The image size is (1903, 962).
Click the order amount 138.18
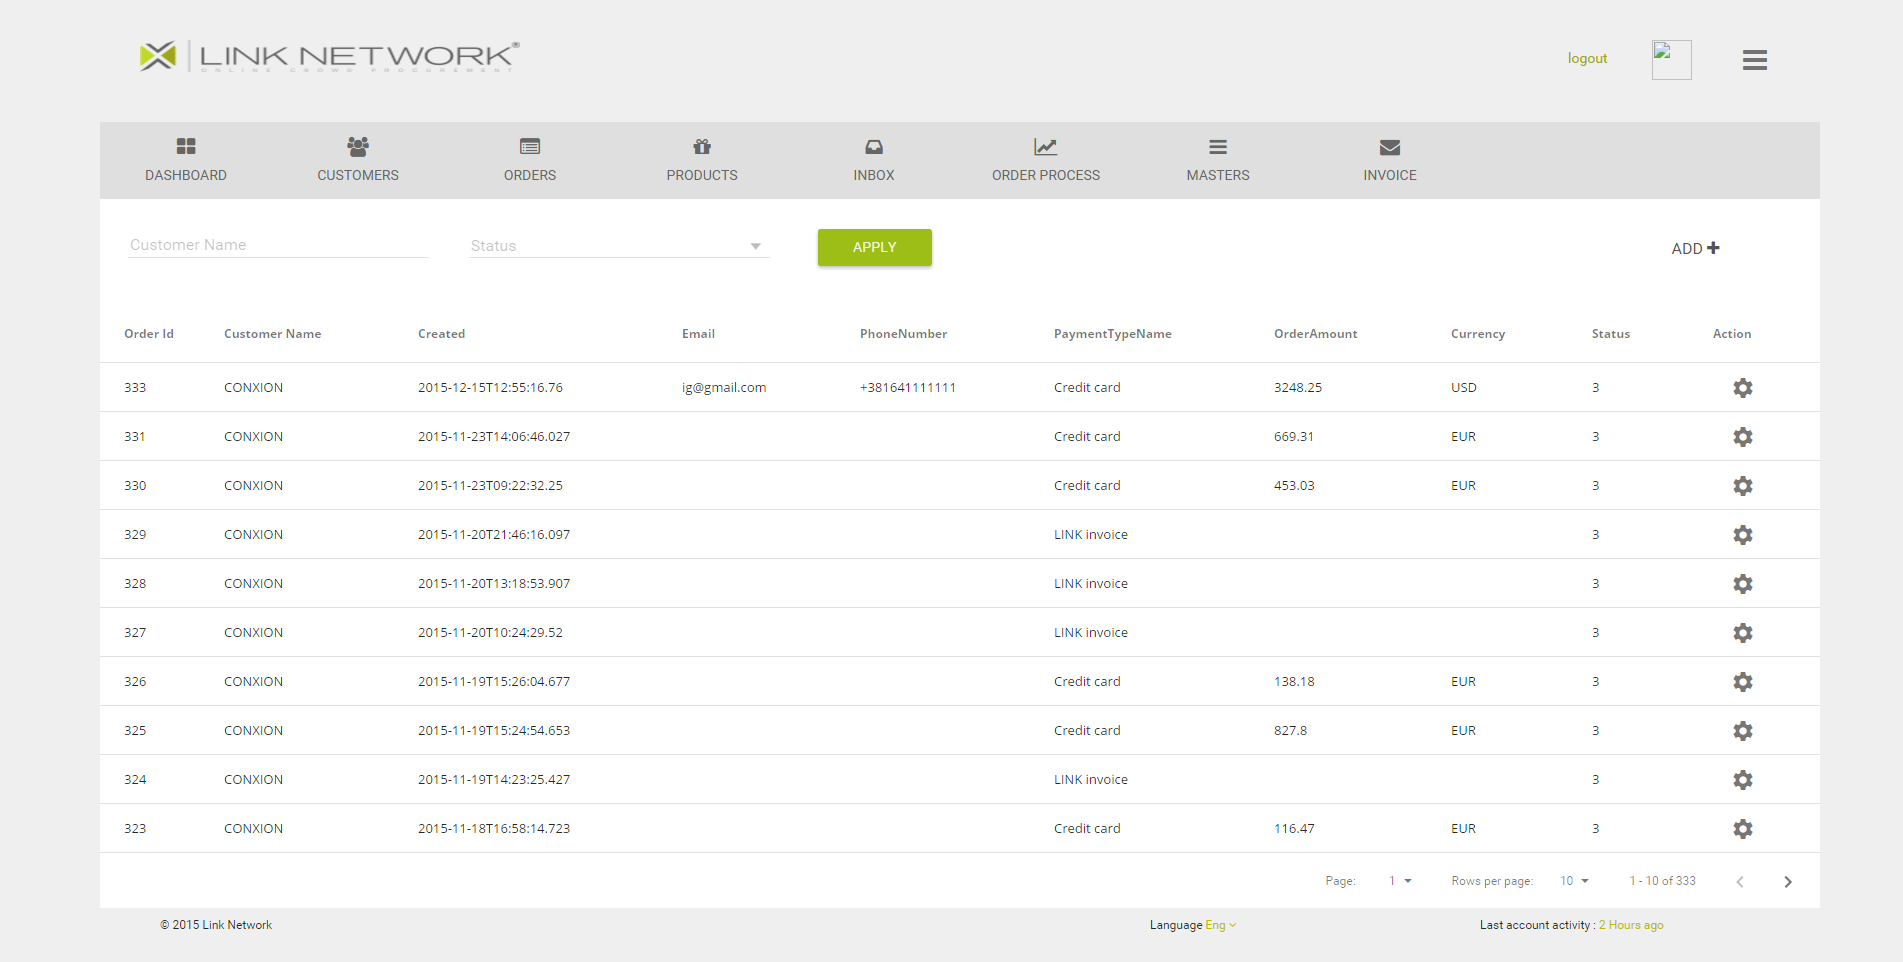pyautogui.click(x=1294, y=682)
